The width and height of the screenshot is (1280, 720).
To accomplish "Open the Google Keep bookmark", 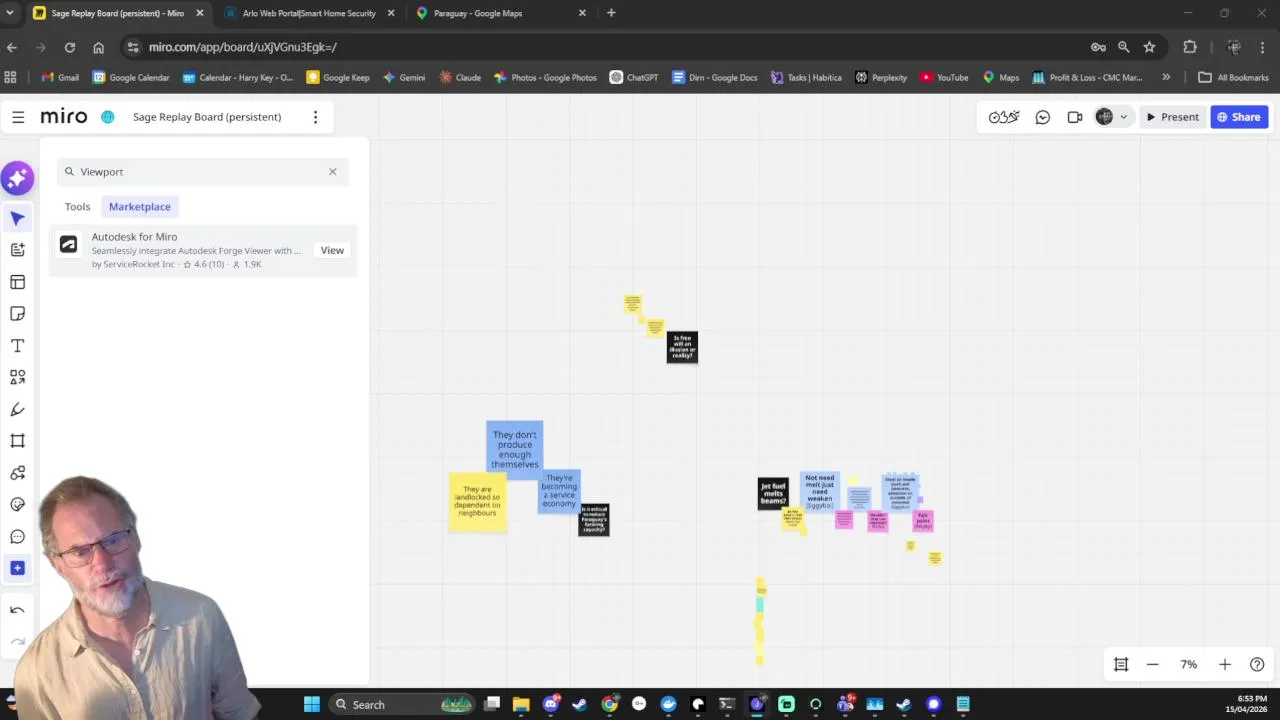I will point(338,77).
